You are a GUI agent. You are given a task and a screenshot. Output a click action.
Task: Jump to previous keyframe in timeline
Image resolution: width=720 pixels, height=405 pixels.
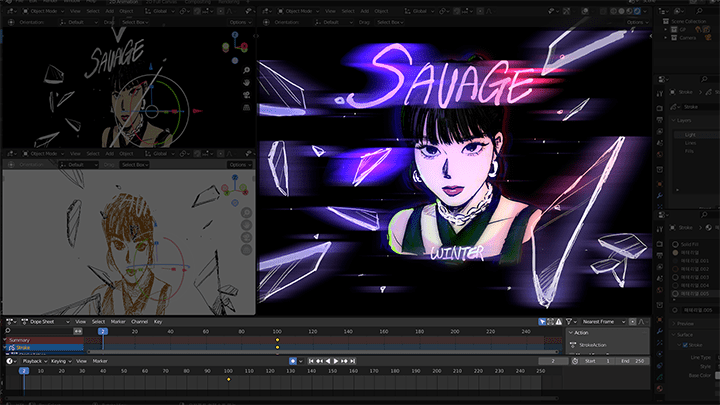click(x=319, y=361)
